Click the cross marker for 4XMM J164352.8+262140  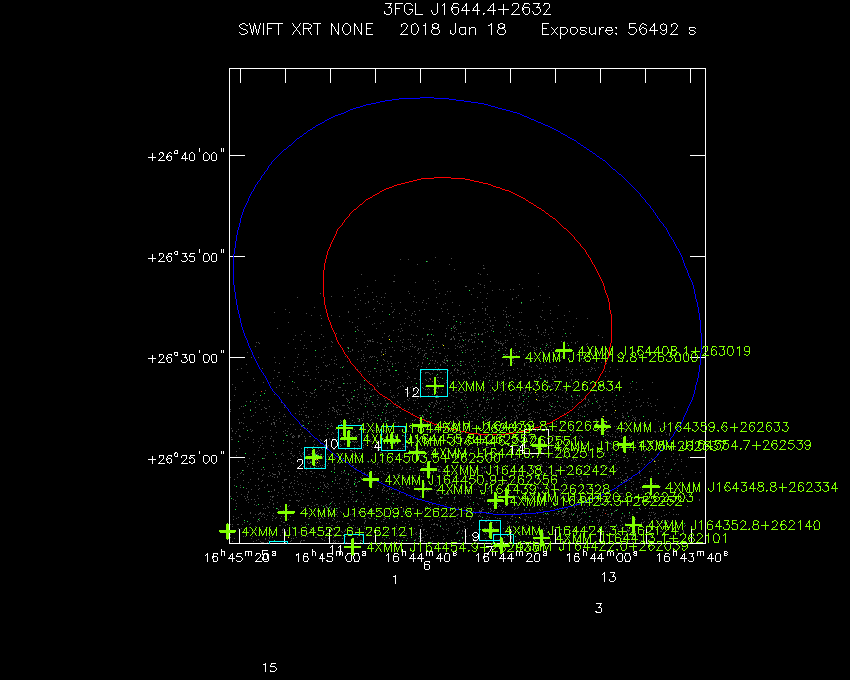[633, 525]
